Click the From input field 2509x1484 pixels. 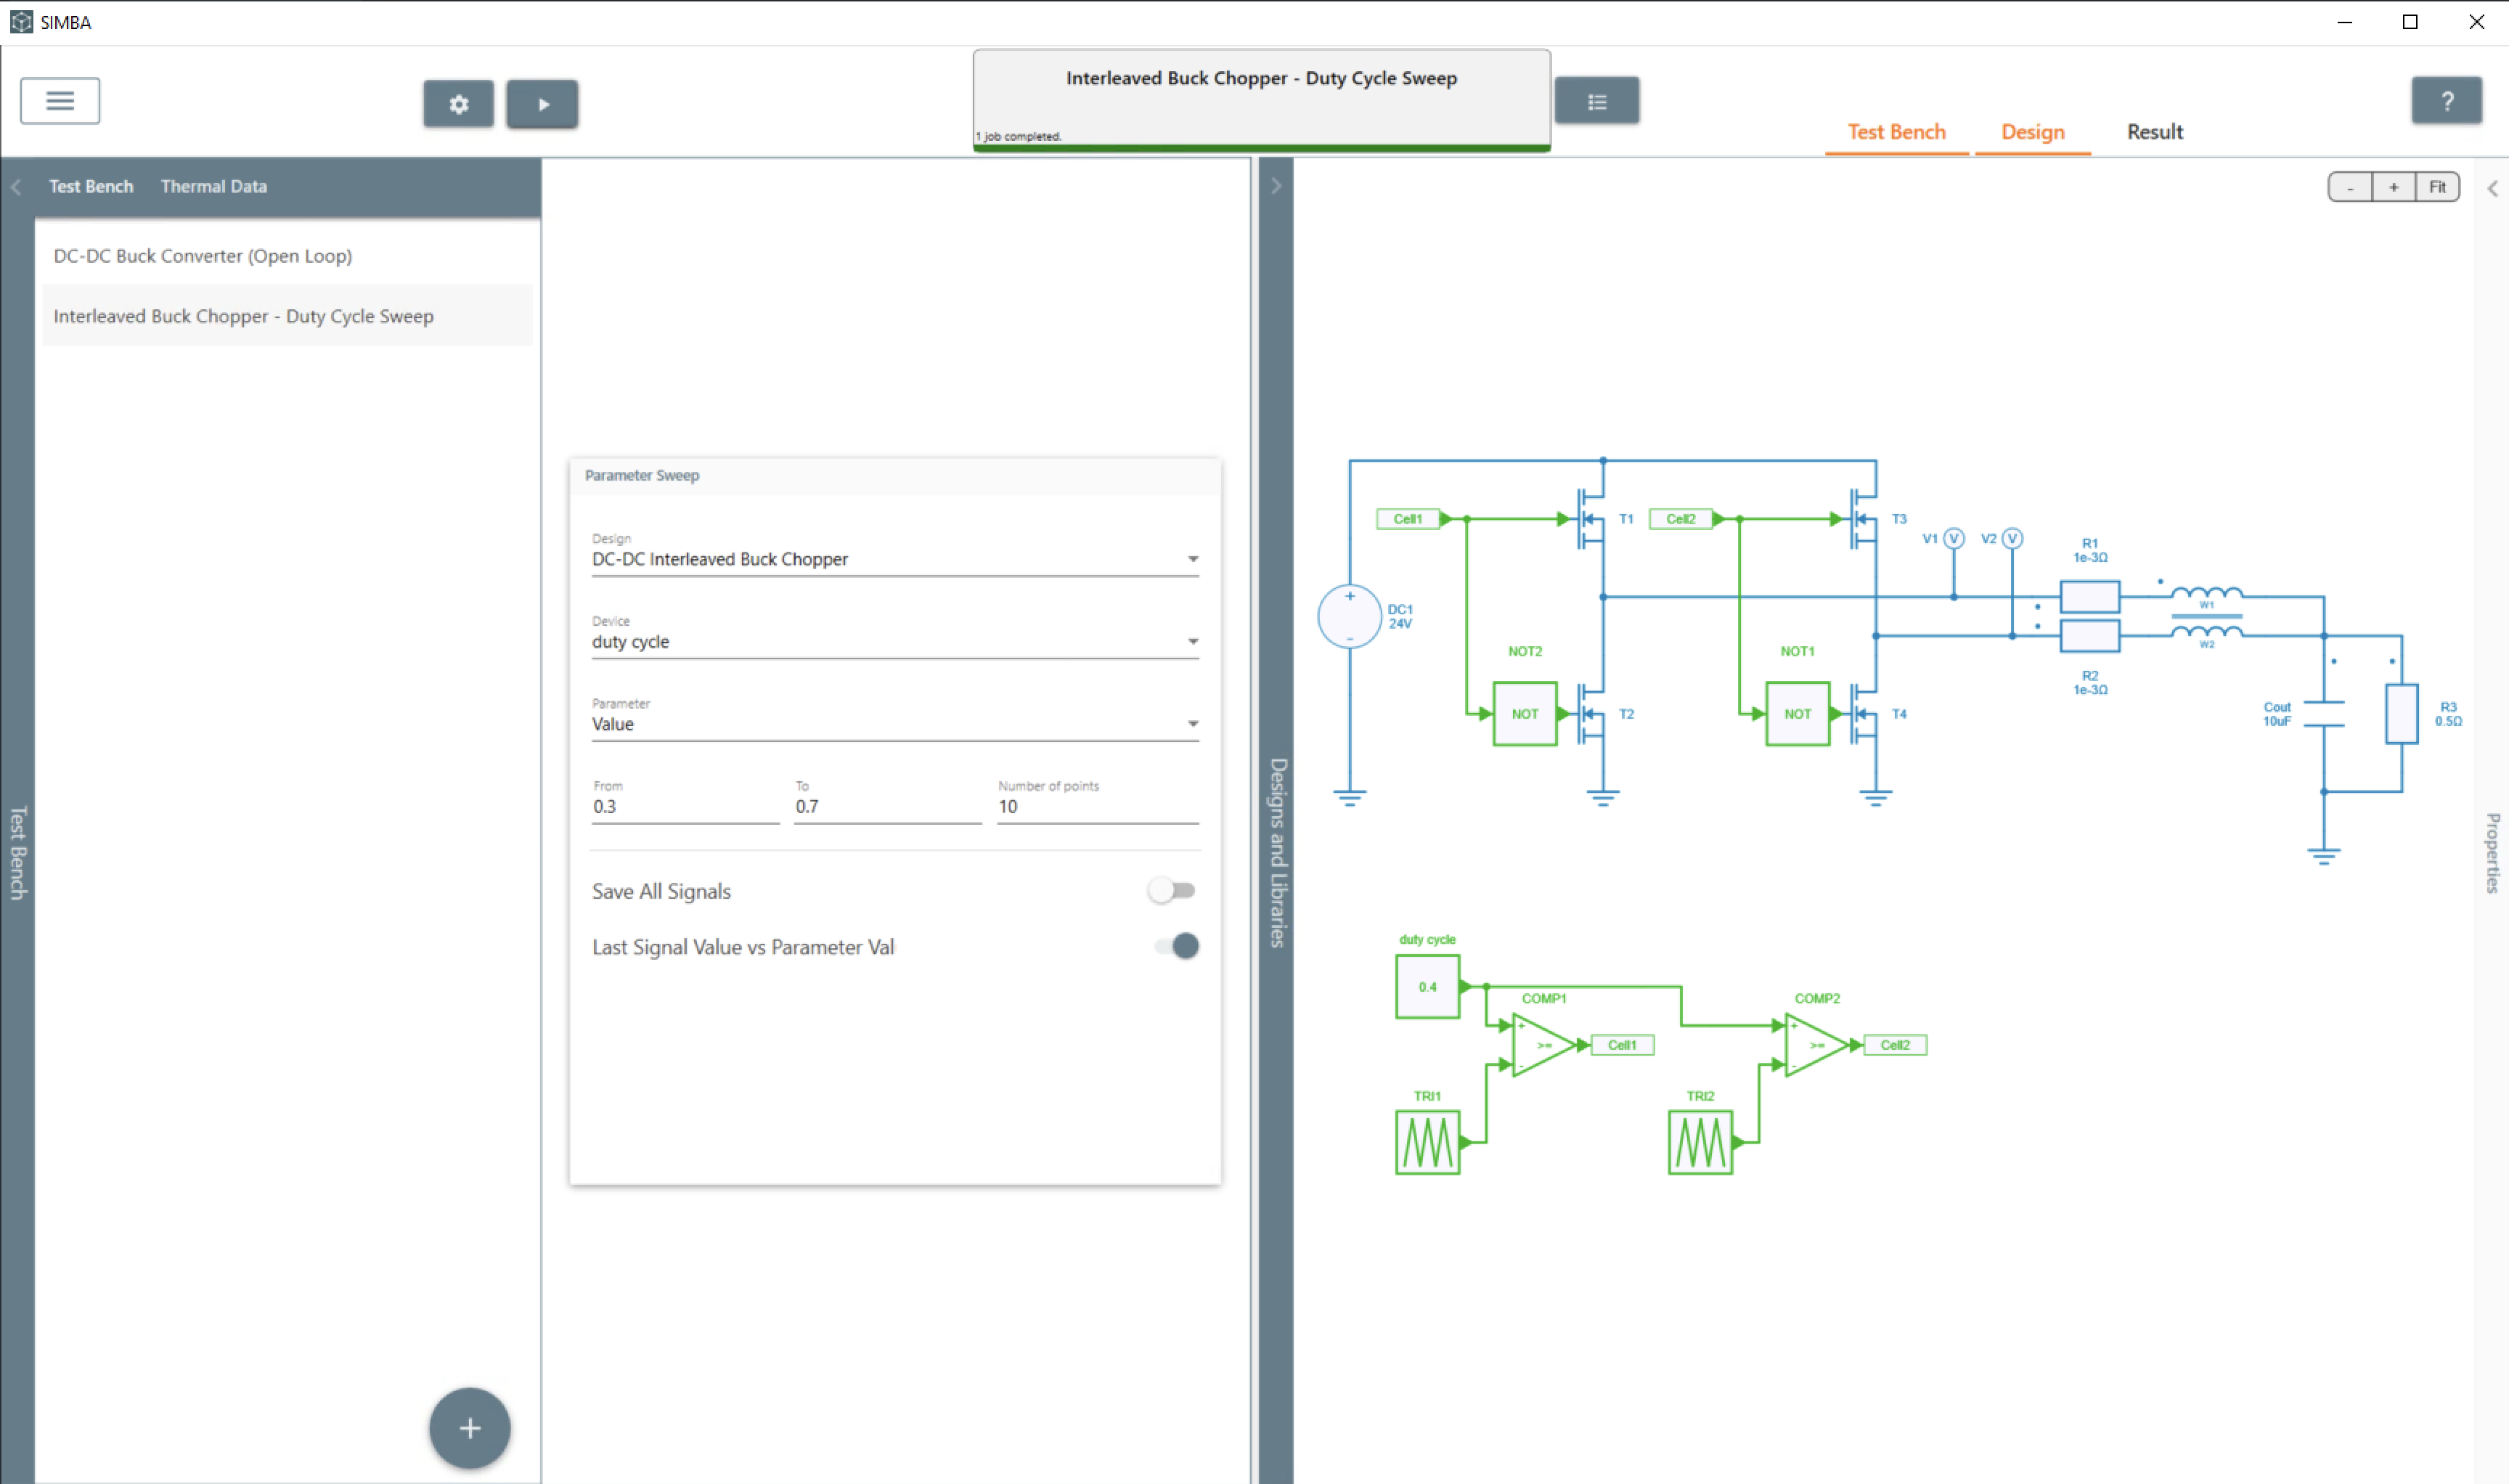(x=685, y=806)
